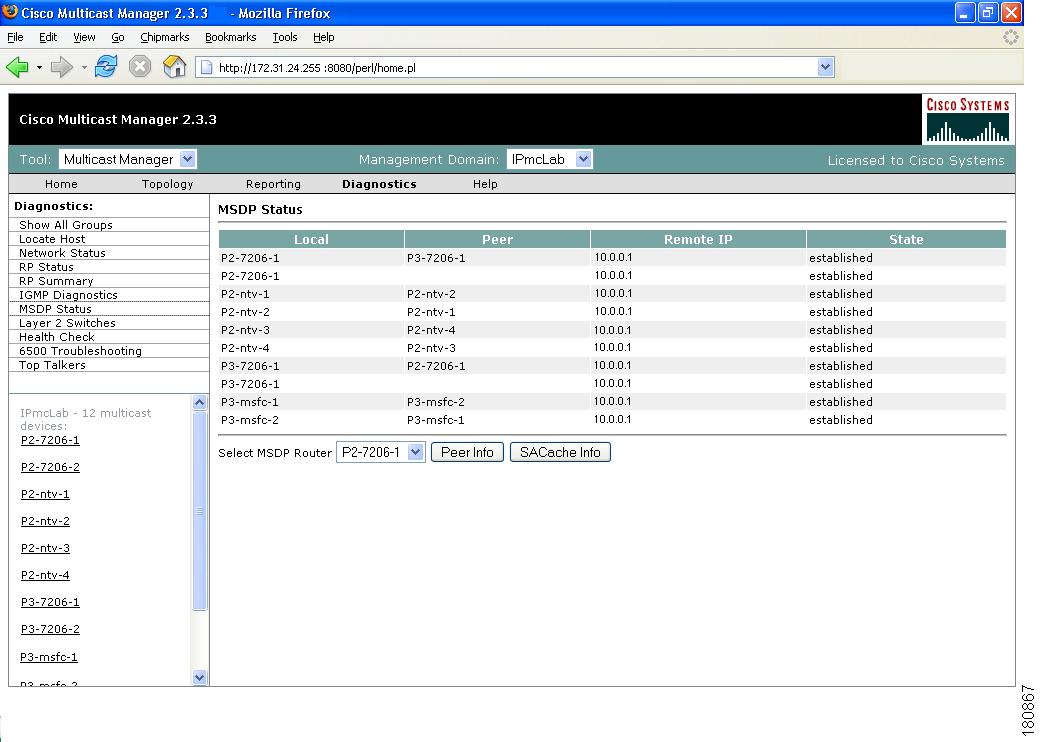Screen dimensions: 1043x742
Task: Open the Select MSDP Router dropdown
Action: (380, 453)
